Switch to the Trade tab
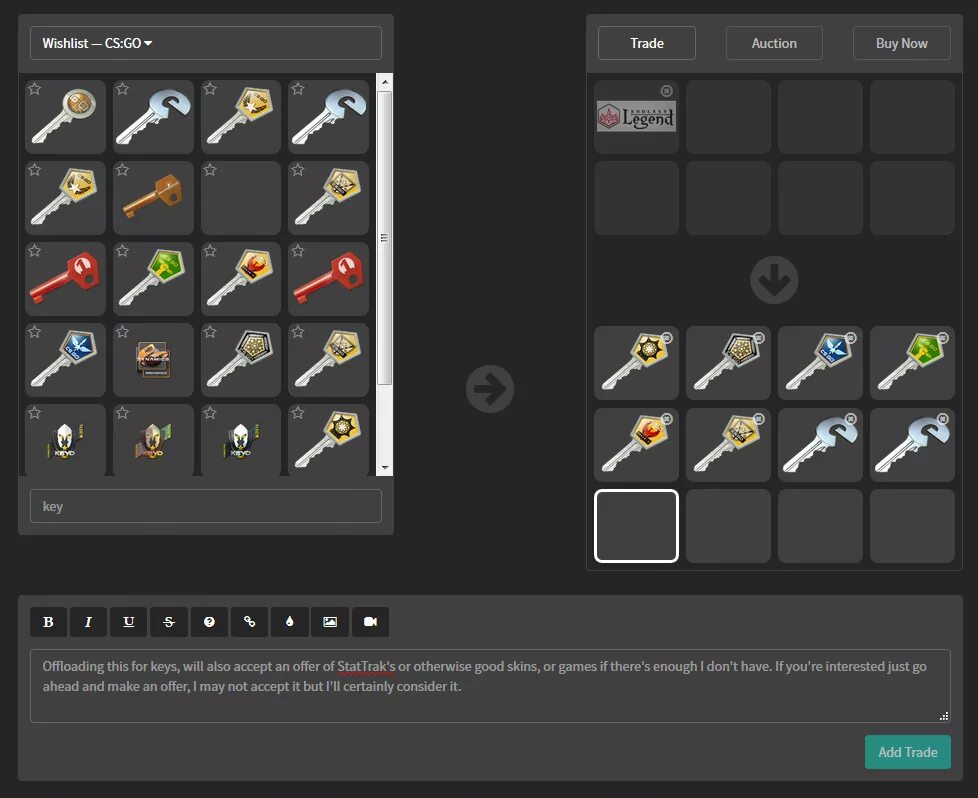This screenshot has height=798, width=978. [x=647, y=43]
